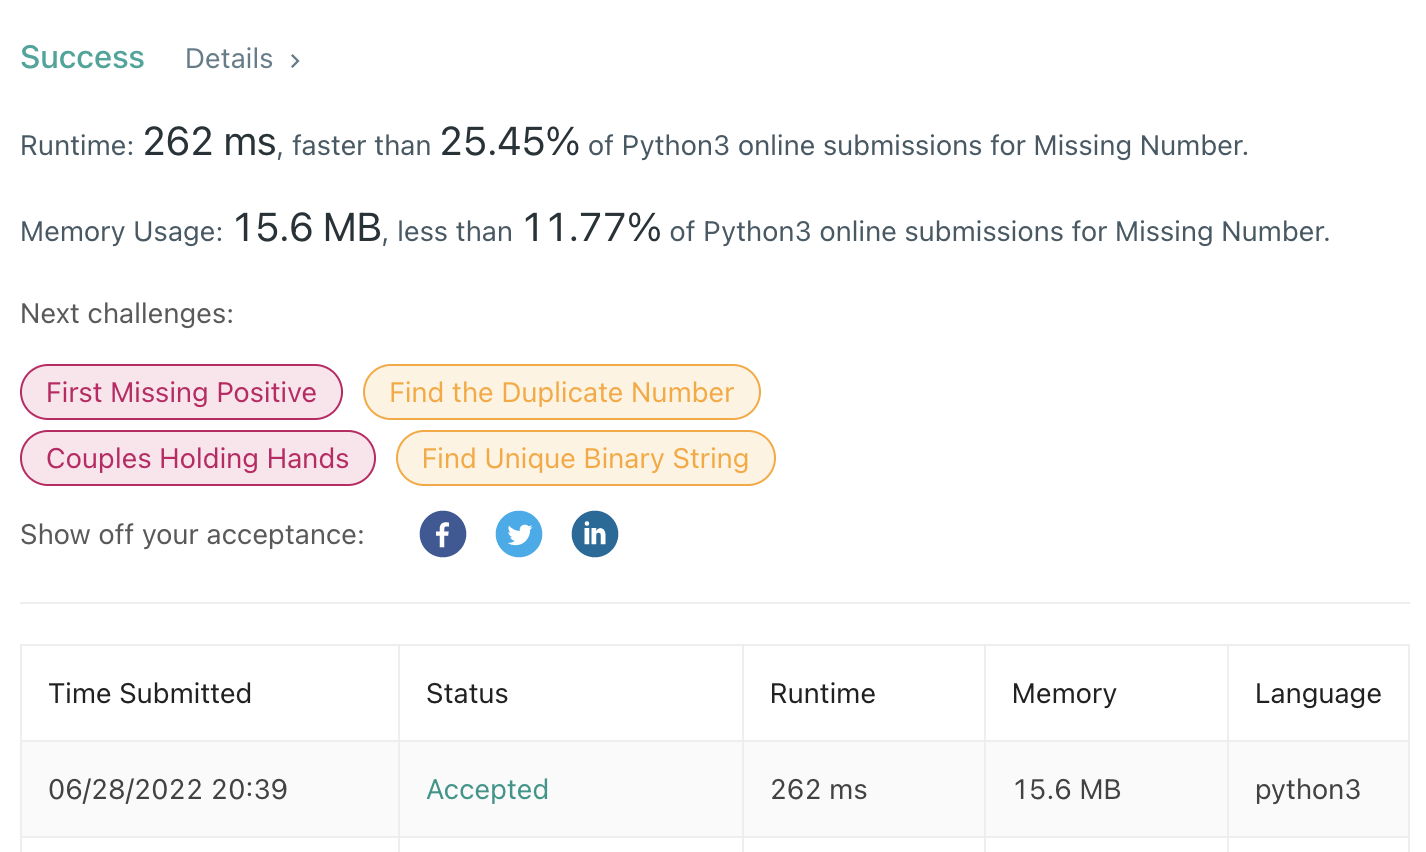This screenshot has width=1426, height=852.
Task: Share your acceptance on Facebook
Action: click(443, 534)
